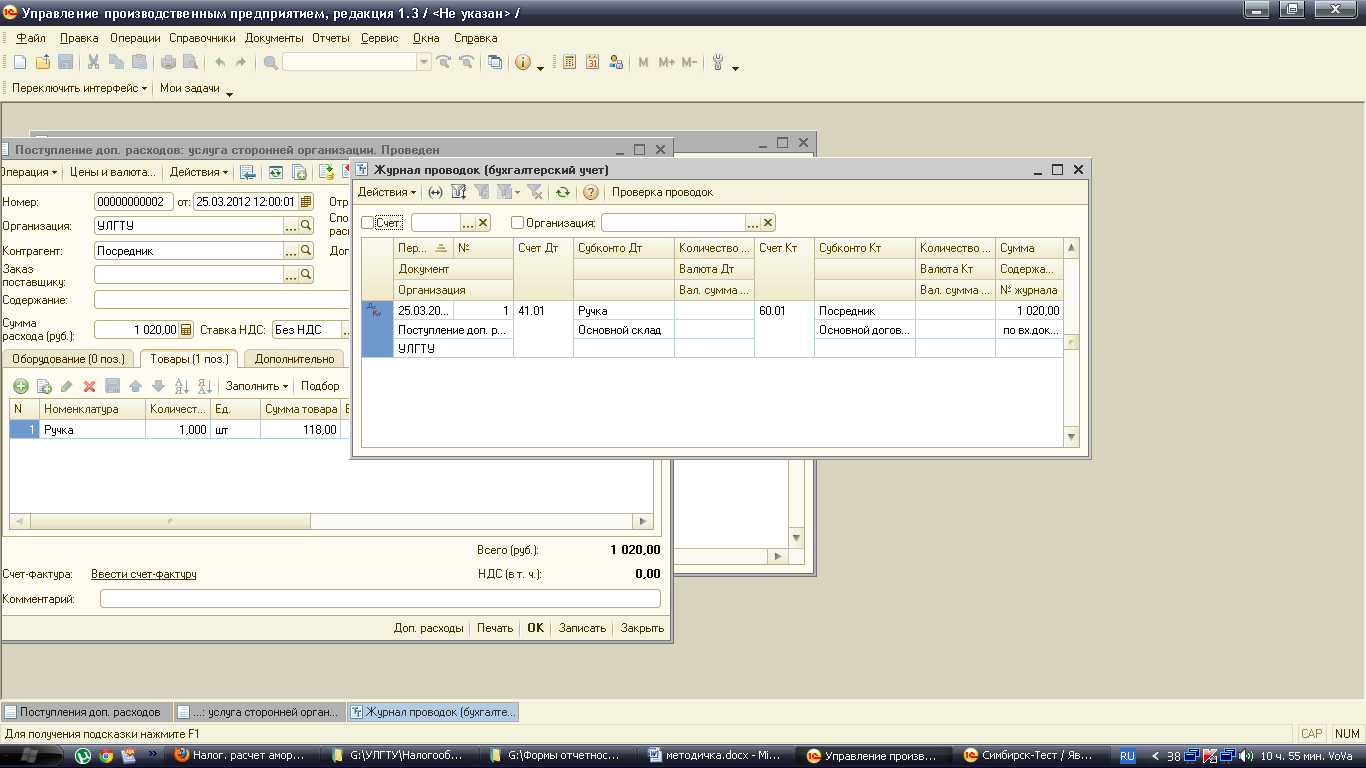This screenshot has width=1366, height=768.
Task: Click the magnifier beside Контрагент field
Action: tap(306, 250)
